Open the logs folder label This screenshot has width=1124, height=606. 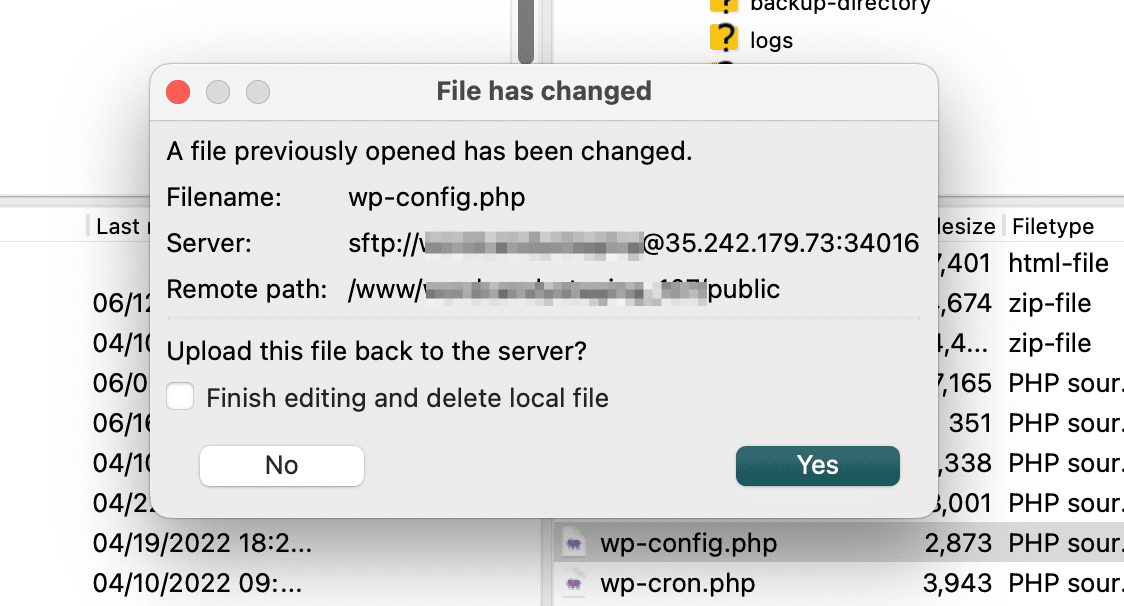(x=771, y=40)
